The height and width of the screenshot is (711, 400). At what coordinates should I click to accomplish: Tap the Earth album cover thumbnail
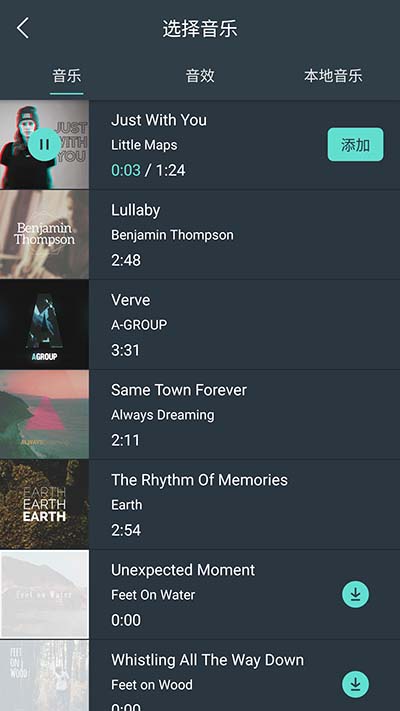pyautogui.click(x=44, y=504)
